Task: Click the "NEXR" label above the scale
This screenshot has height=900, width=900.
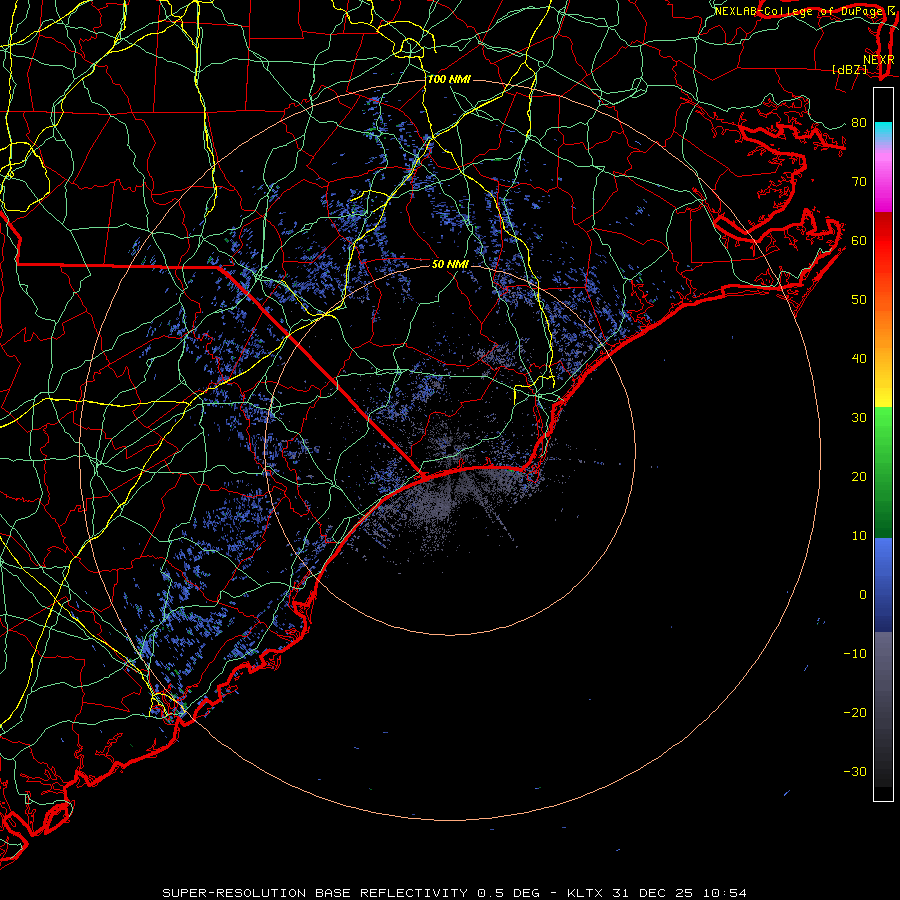Action: click(879, 59)
